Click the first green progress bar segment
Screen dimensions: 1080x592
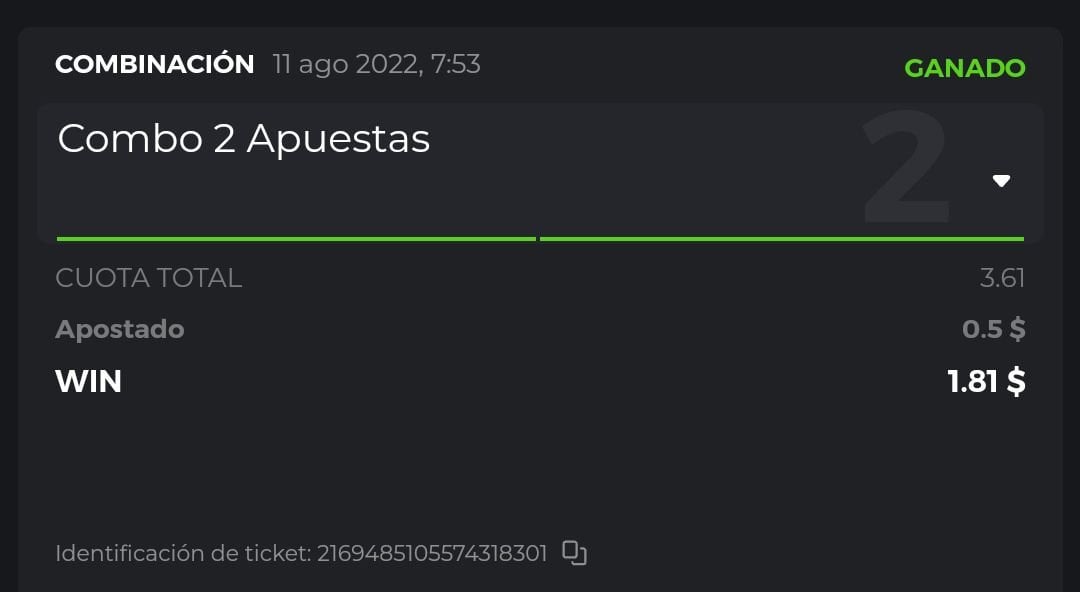pyautogui.click(x=296, y=239)
